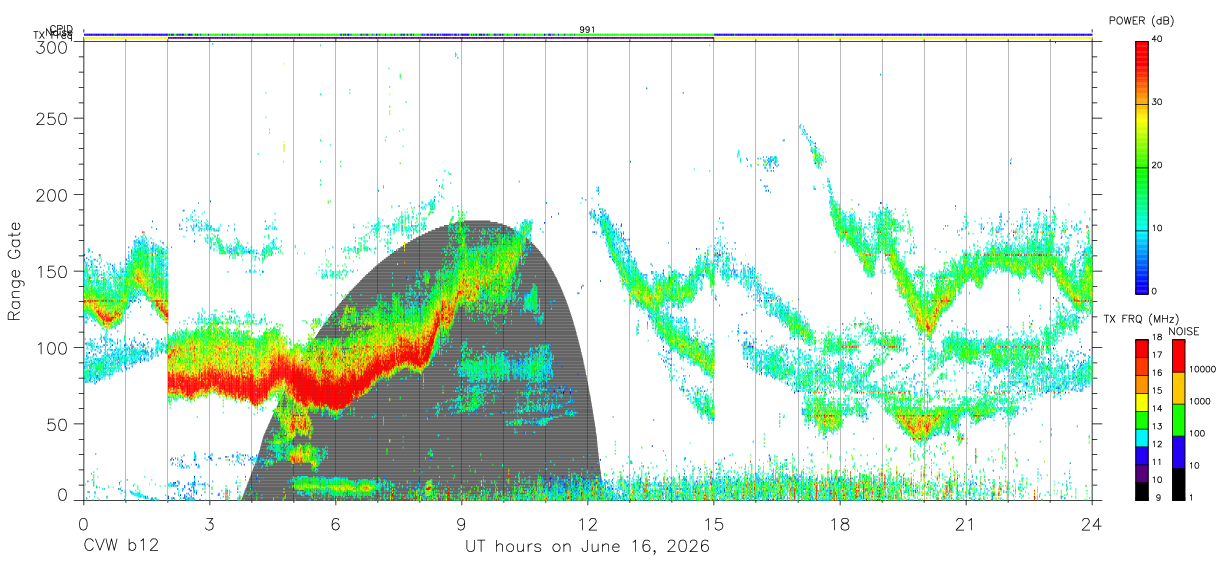Click the black segment of NOISE bar
Image resolution: width=1228 pixels, height=567 pixels.
1177,484
